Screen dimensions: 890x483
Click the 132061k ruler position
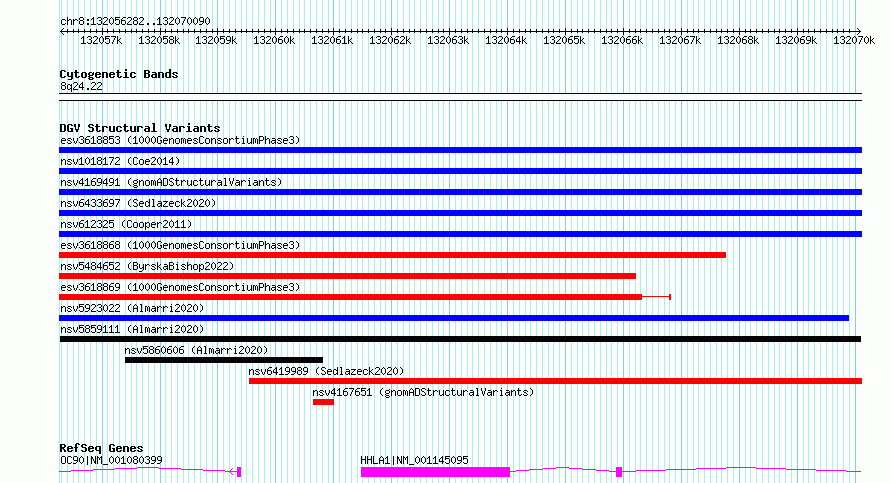[x=332, y=40]
